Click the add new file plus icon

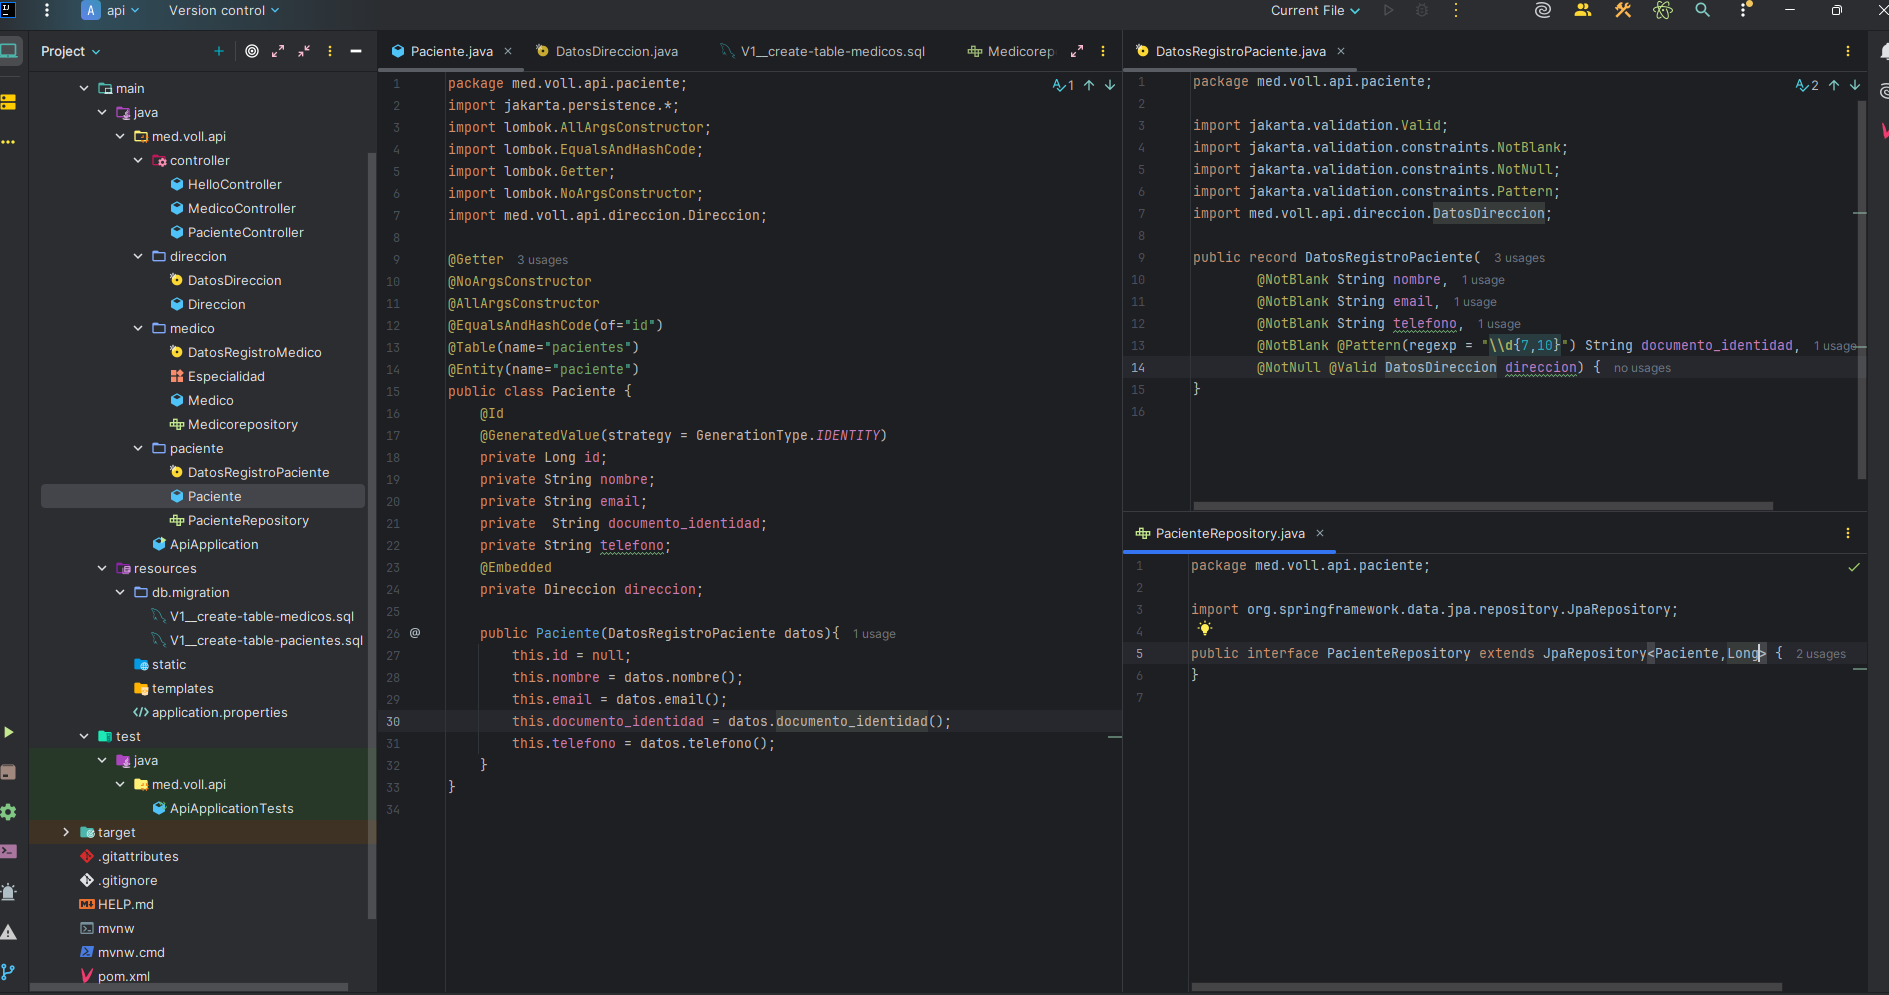click(x=219, y=51)
